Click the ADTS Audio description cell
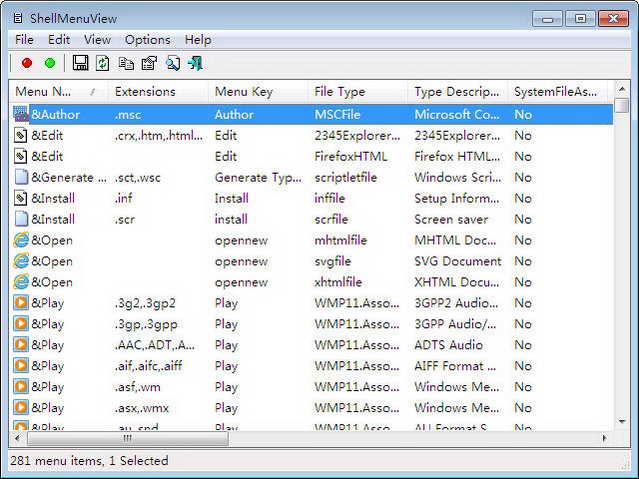Image resolution: width=639 pixels, height=479 pixels. pyautogui.click(x=448, y=345)
